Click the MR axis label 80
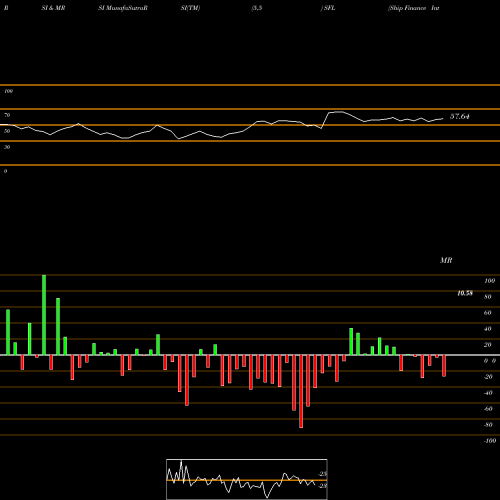Image resolution: width=500 pixels, height=500 pixels. (488, 297)
